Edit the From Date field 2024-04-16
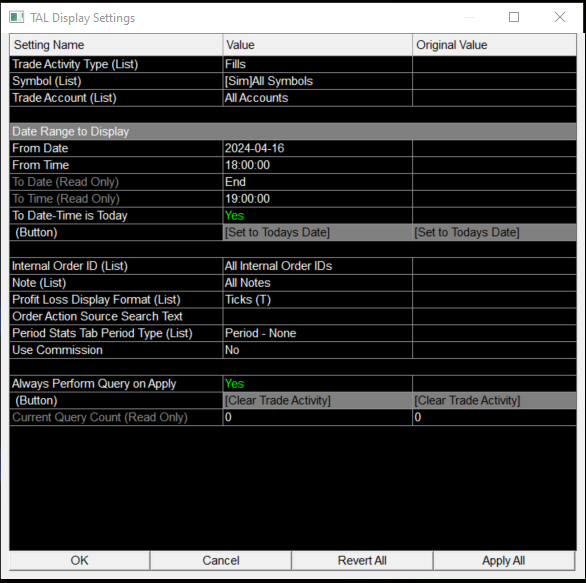586x583 pixels. 318,148
